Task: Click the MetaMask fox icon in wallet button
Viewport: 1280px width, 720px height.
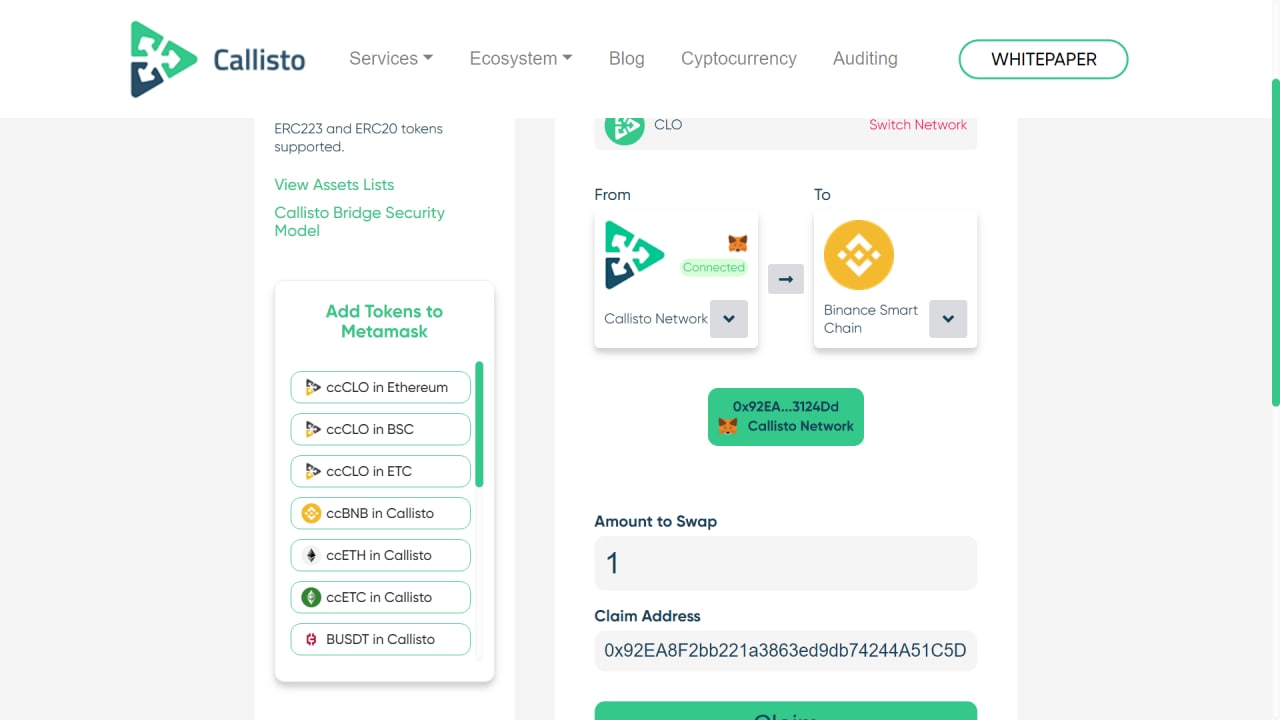Action: point(728,426)
